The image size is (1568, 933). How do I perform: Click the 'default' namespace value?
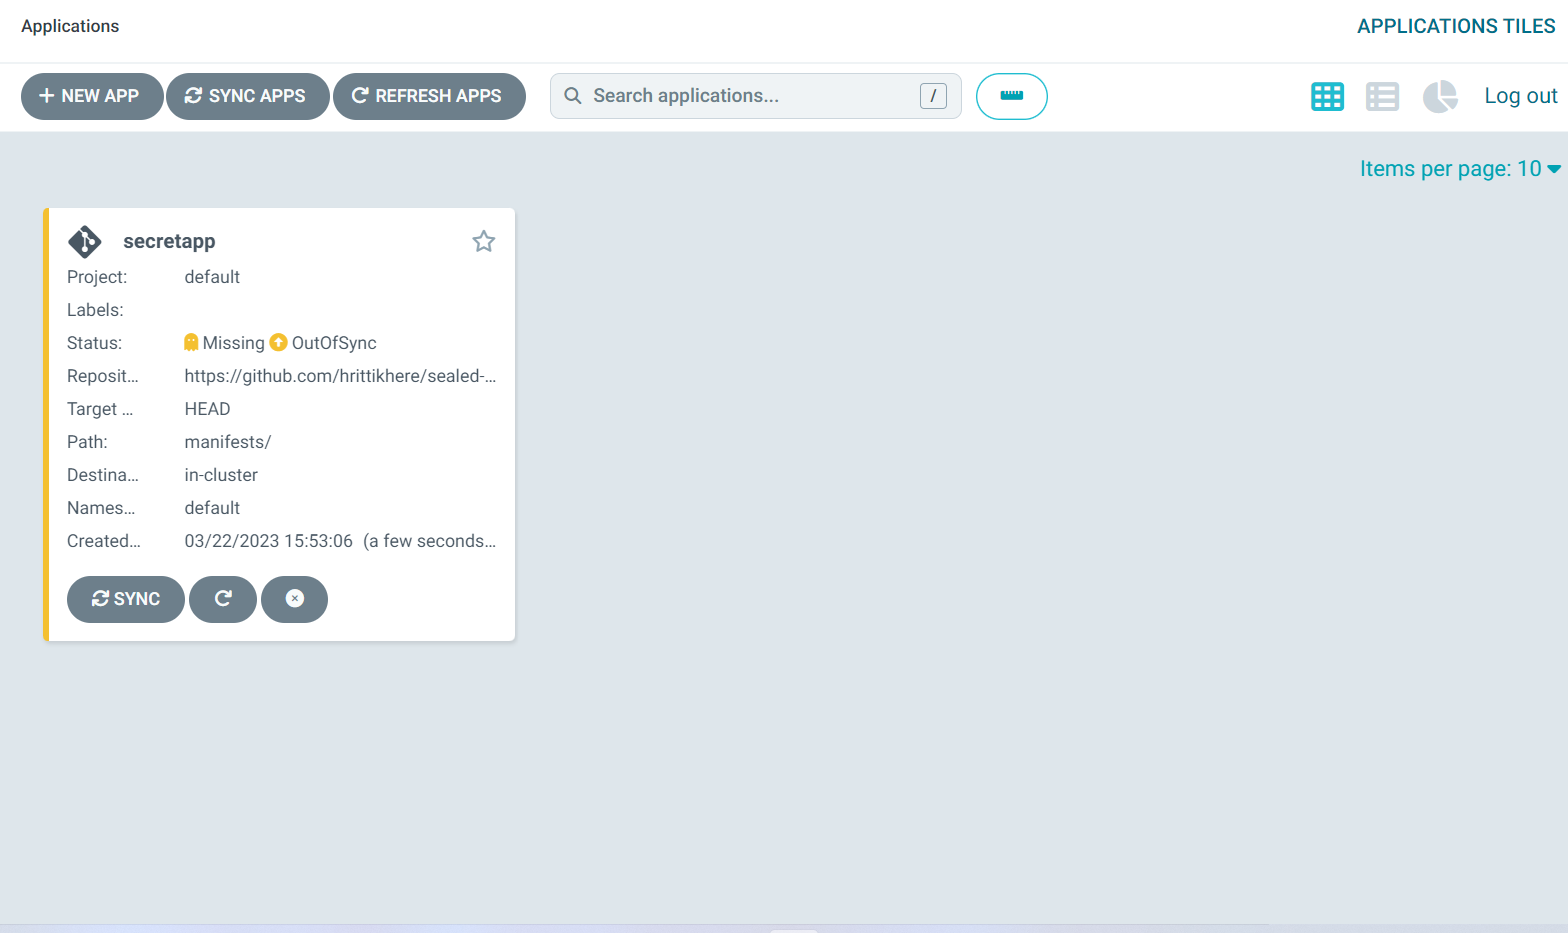pos(212,508)
